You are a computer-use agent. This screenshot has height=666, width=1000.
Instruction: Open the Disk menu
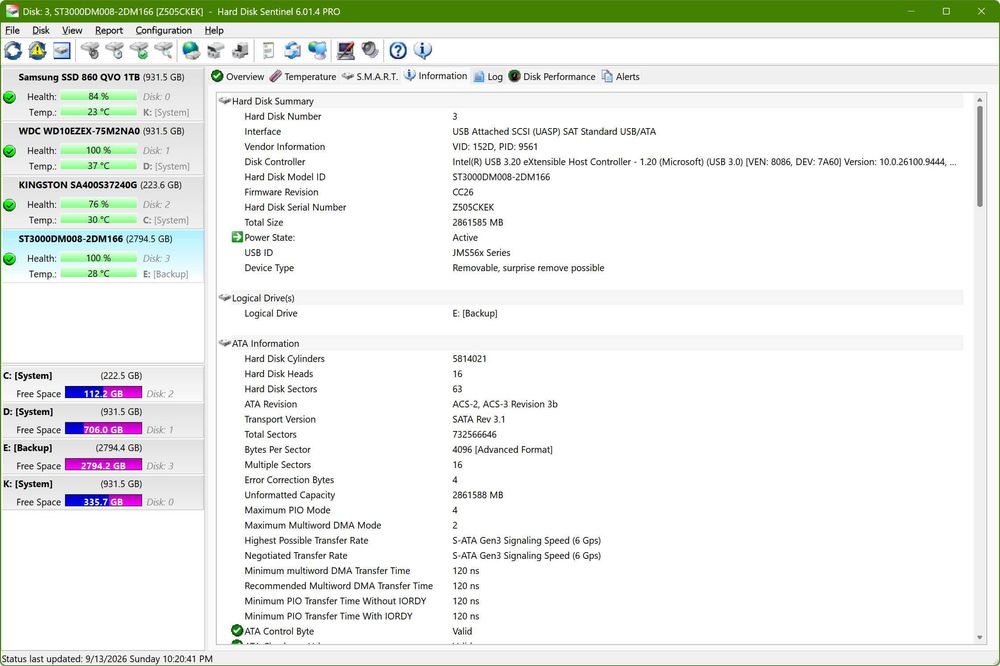[41, 30]
